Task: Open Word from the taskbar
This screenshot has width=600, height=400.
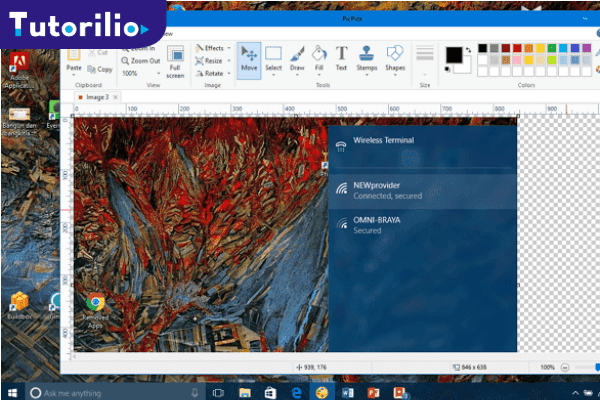Action: tap(347, 393)
